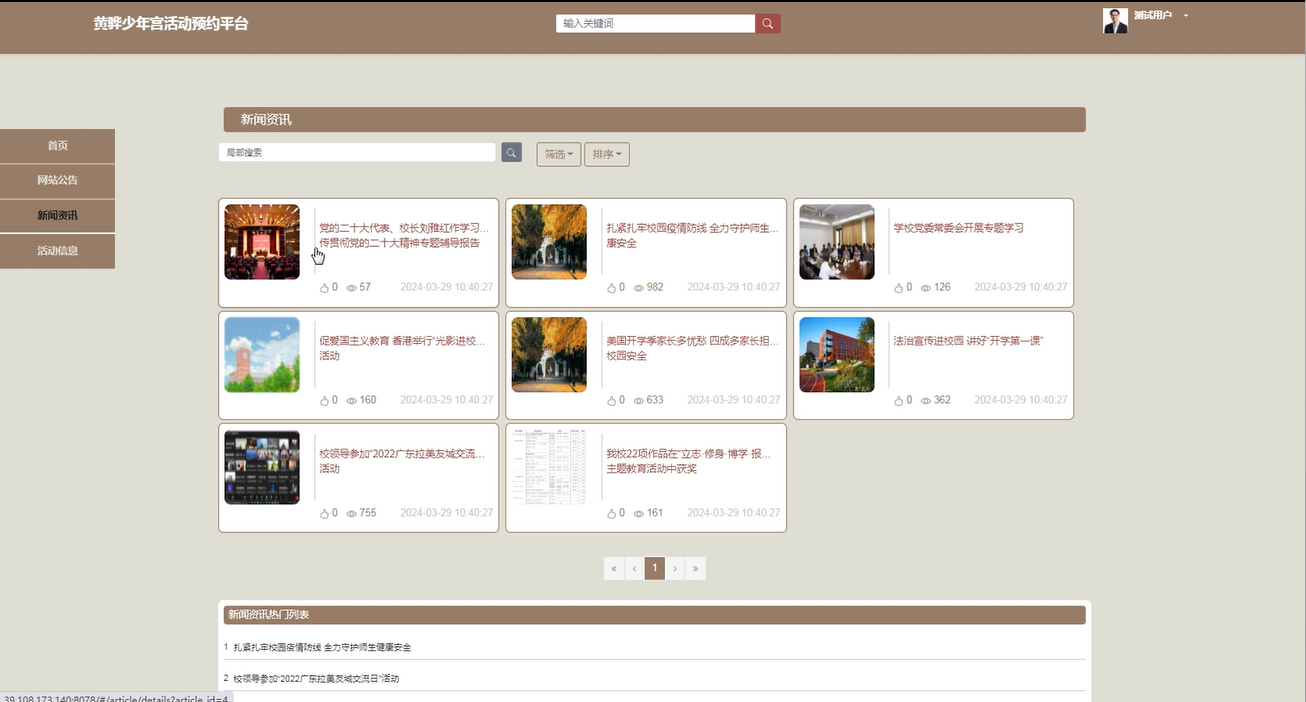
Task: Open article 美国开学季家长多忧愁
Action: pos(692,348)
